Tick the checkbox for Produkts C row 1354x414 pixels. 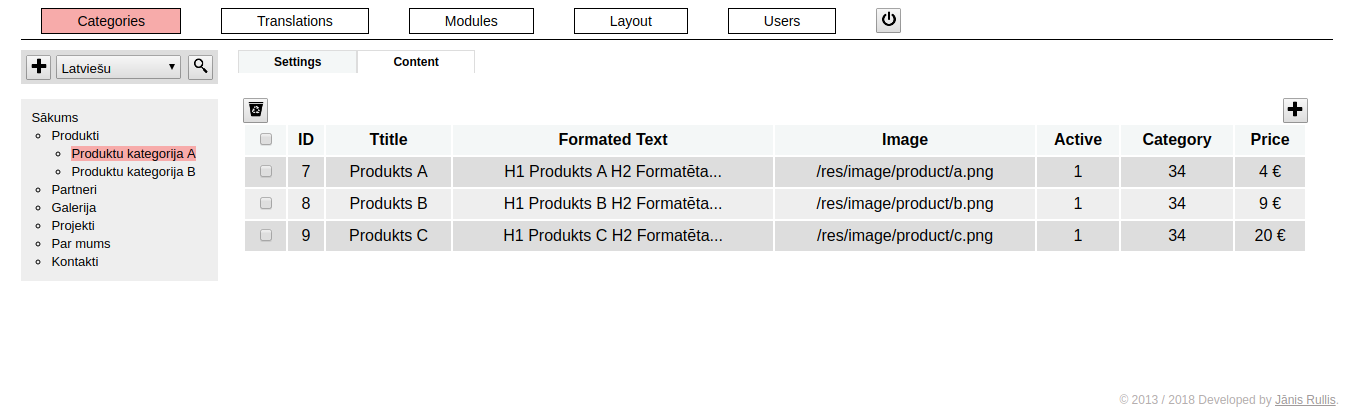(266, 235)
